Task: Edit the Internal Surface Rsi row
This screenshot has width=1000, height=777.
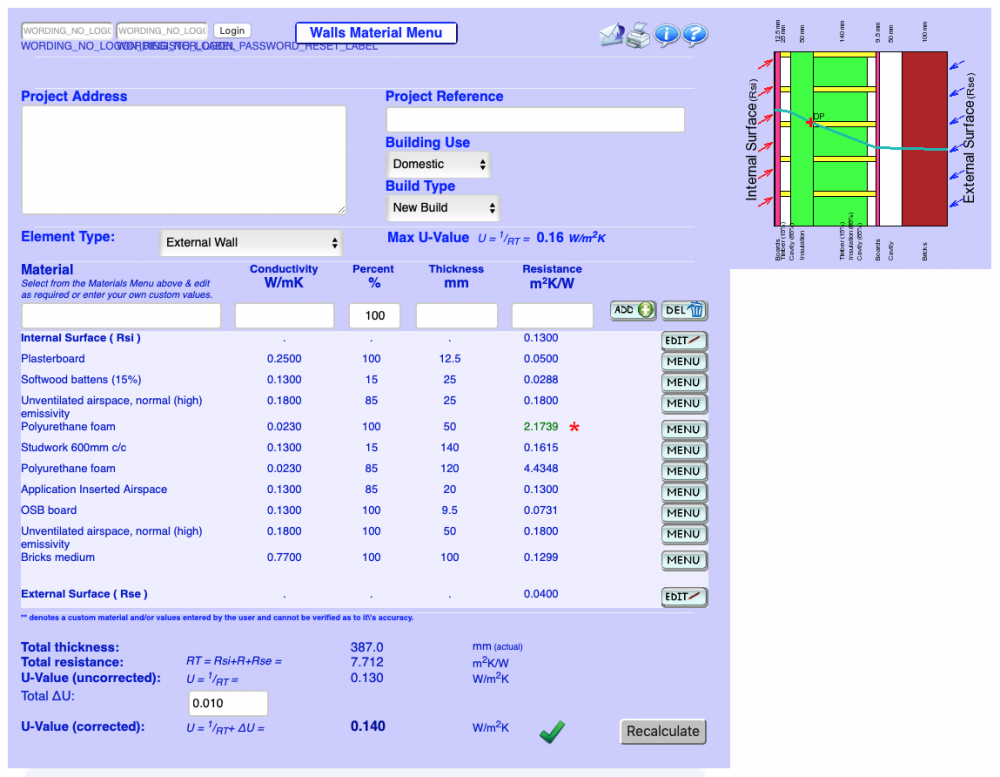Action: (684, 341)
